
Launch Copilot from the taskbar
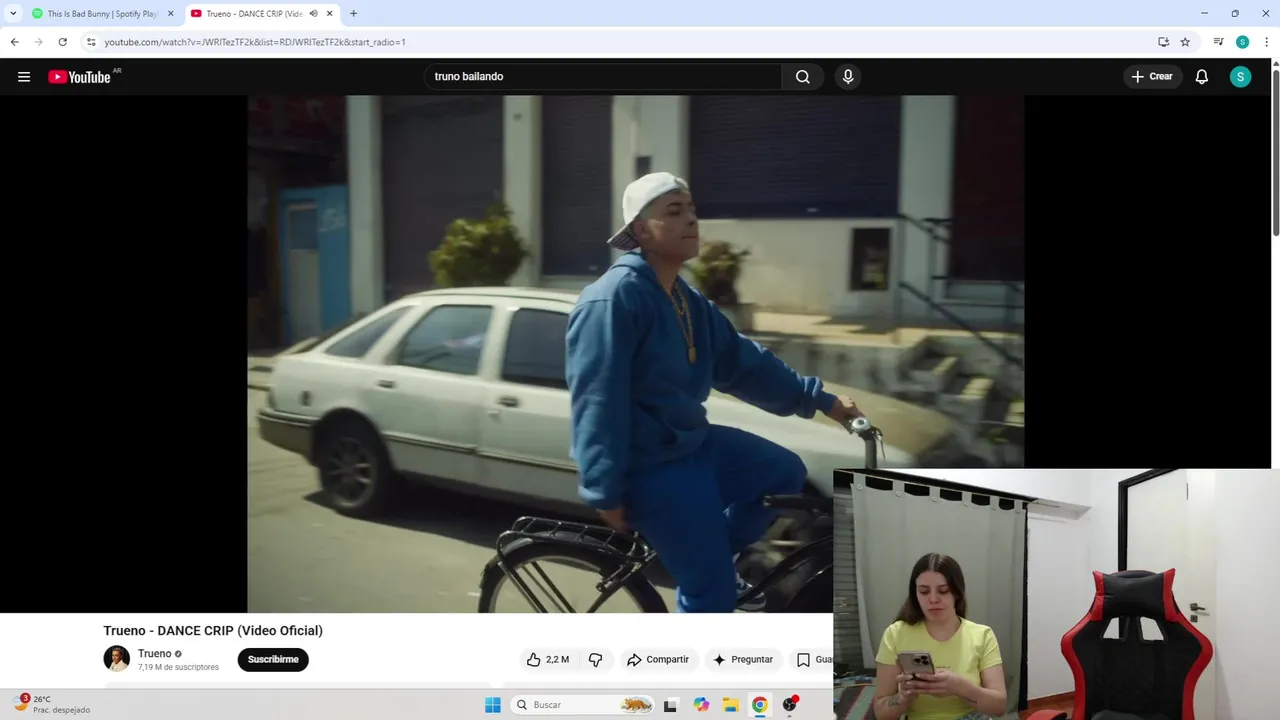coord(701,705)
